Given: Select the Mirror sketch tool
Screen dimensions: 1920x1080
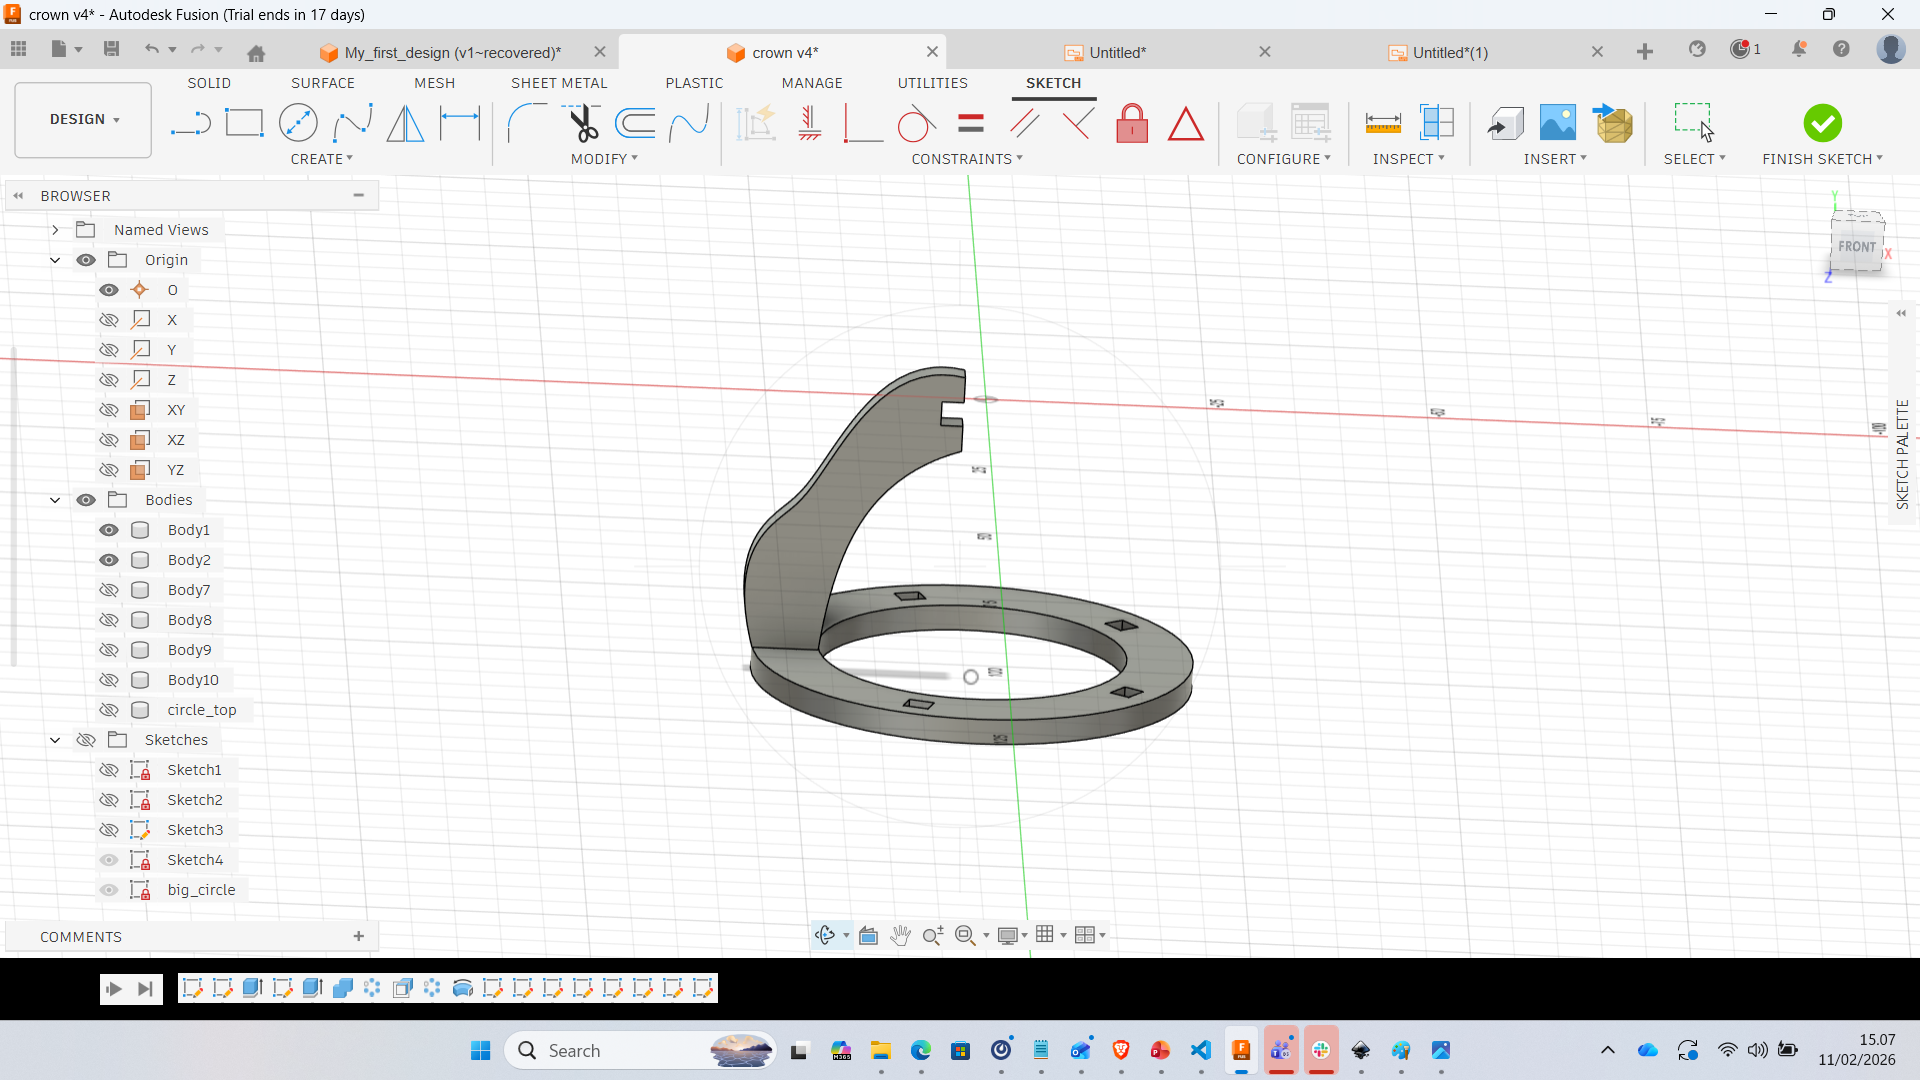Looking at the screenshot, I should (x=405, y=124).
